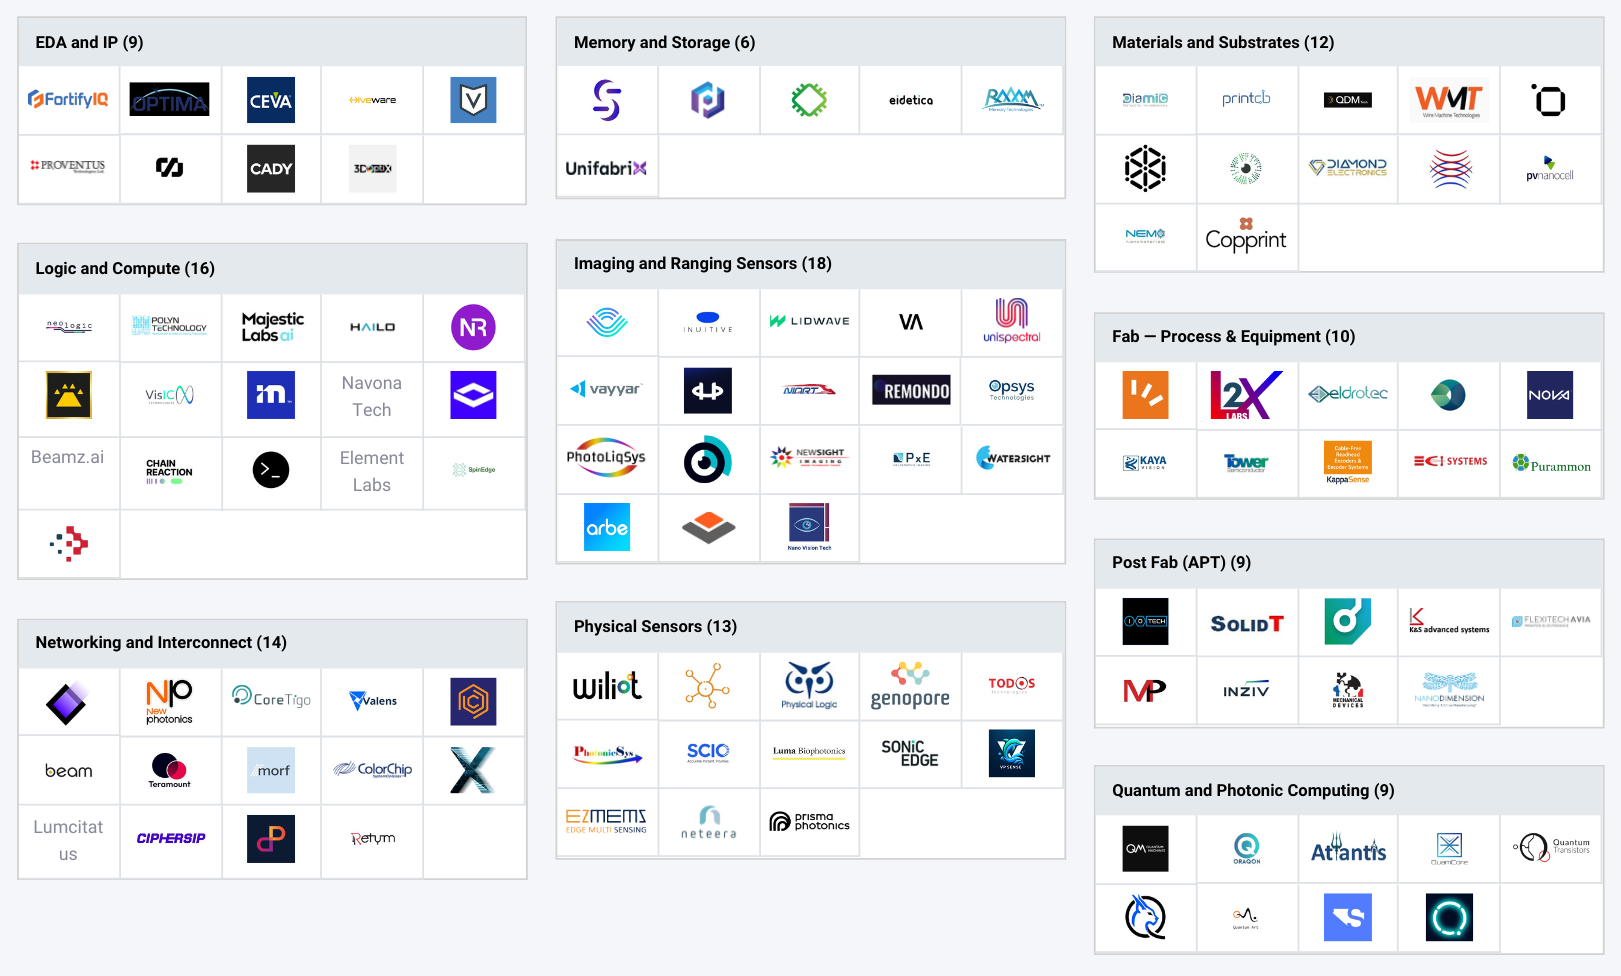The image size is (1621, 976).
Task: Select the Element Labs tile
Action: point(372,471)
